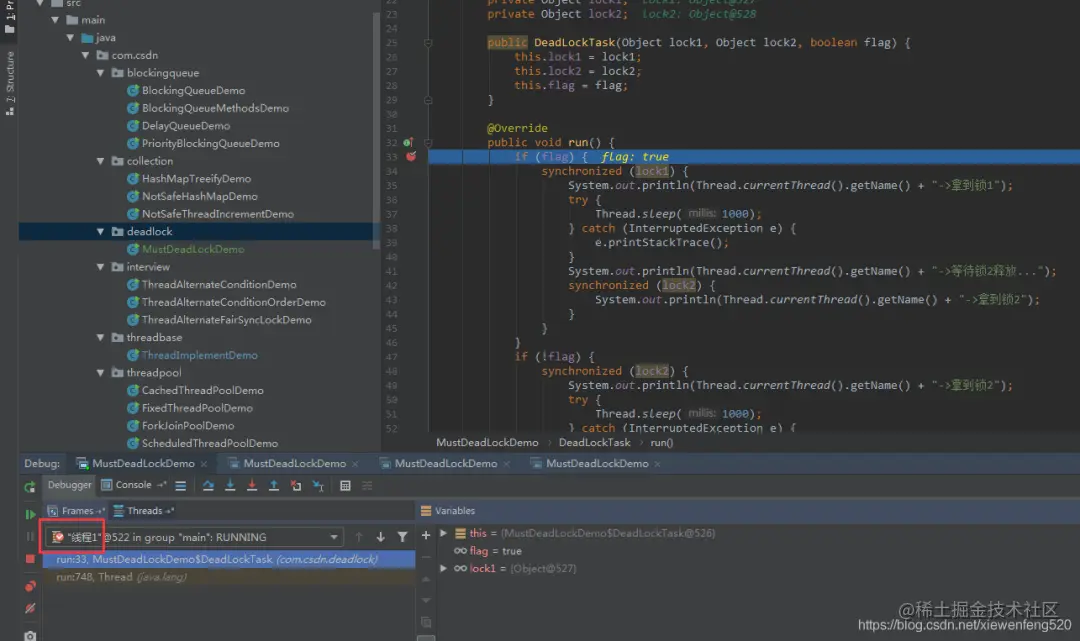The width and height of the screenshot is (1080, 641).
Task: Click the Step Over debugger icon
Action: coord(208,485)
